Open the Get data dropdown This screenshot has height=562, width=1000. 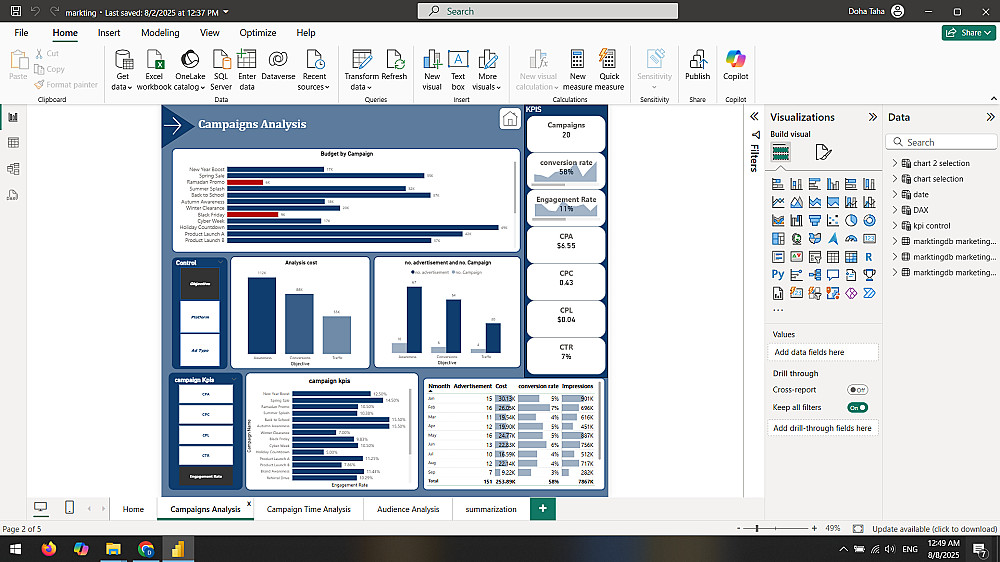point(122,70)
